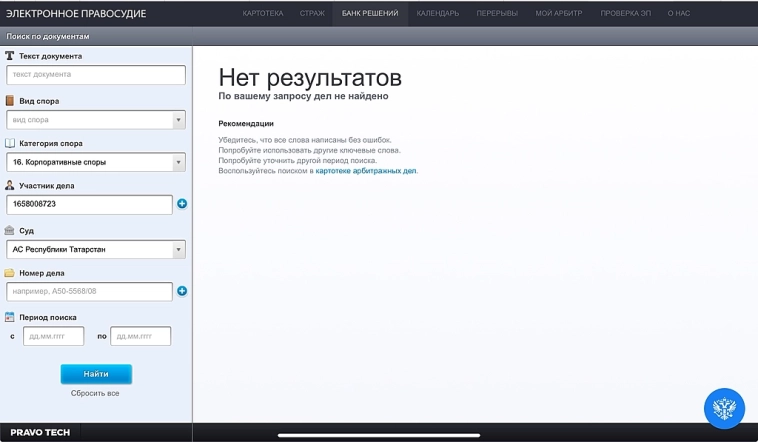The image size is (758, 442).
Task: Open the КАРТОТЕКА tab
Action: tap(263, 14)
